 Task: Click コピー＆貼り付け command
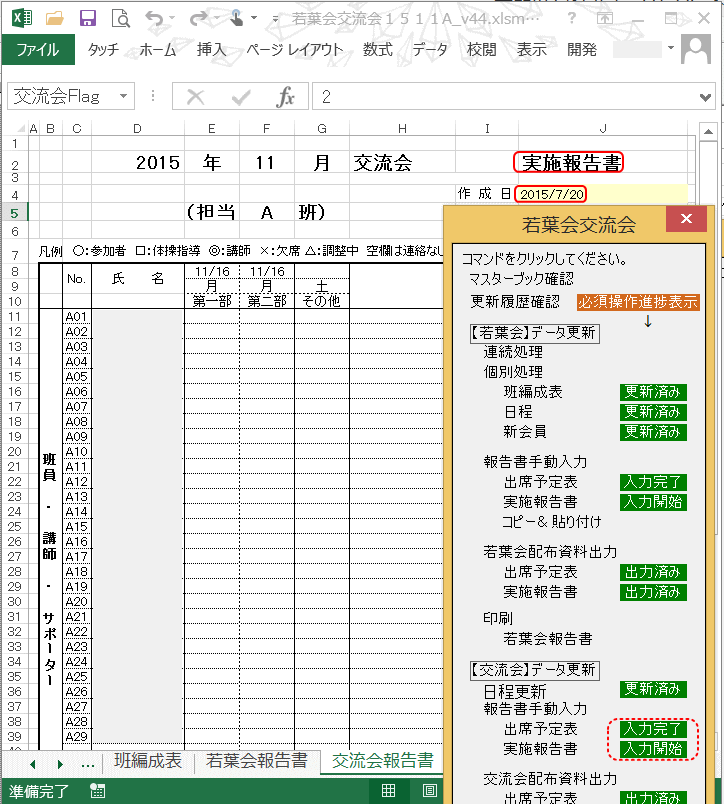coord(551,521)
